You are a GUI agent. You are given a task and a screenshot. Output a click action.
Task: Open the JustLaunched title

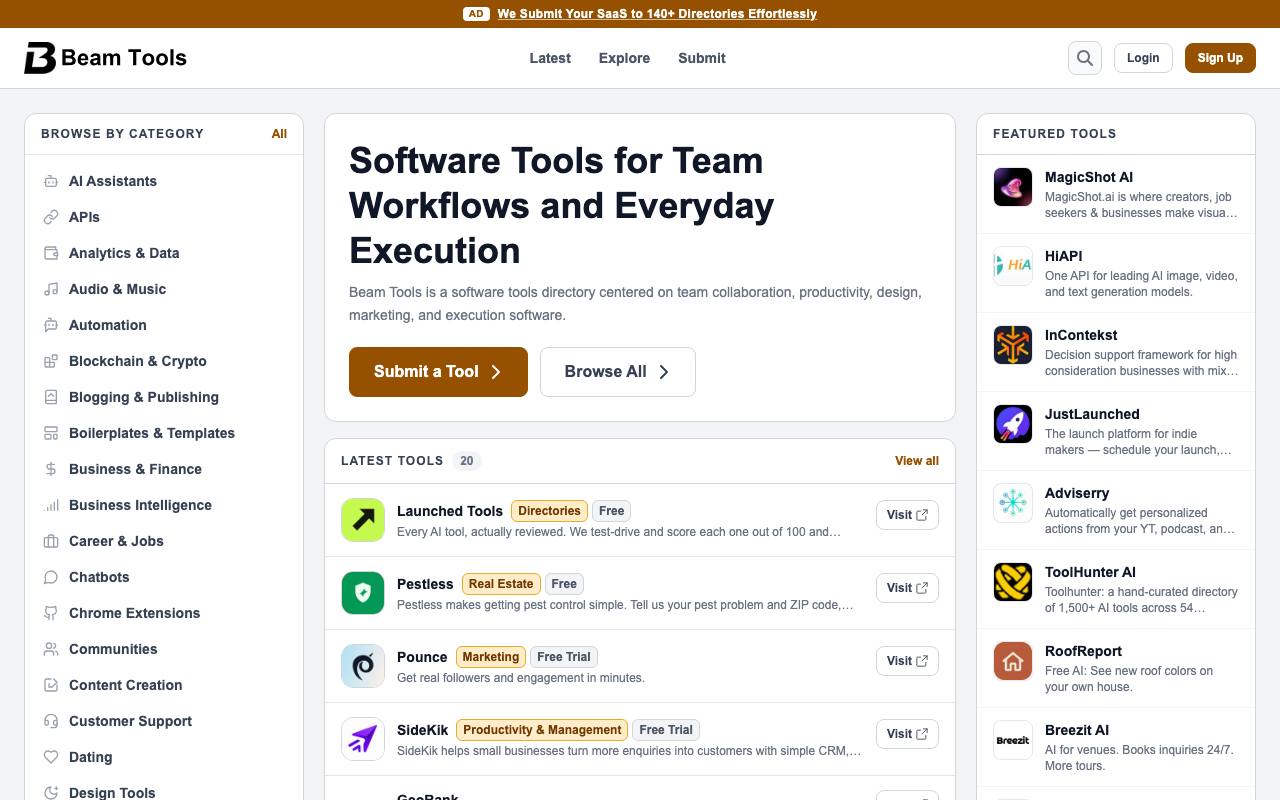[x=1092, y=414]
